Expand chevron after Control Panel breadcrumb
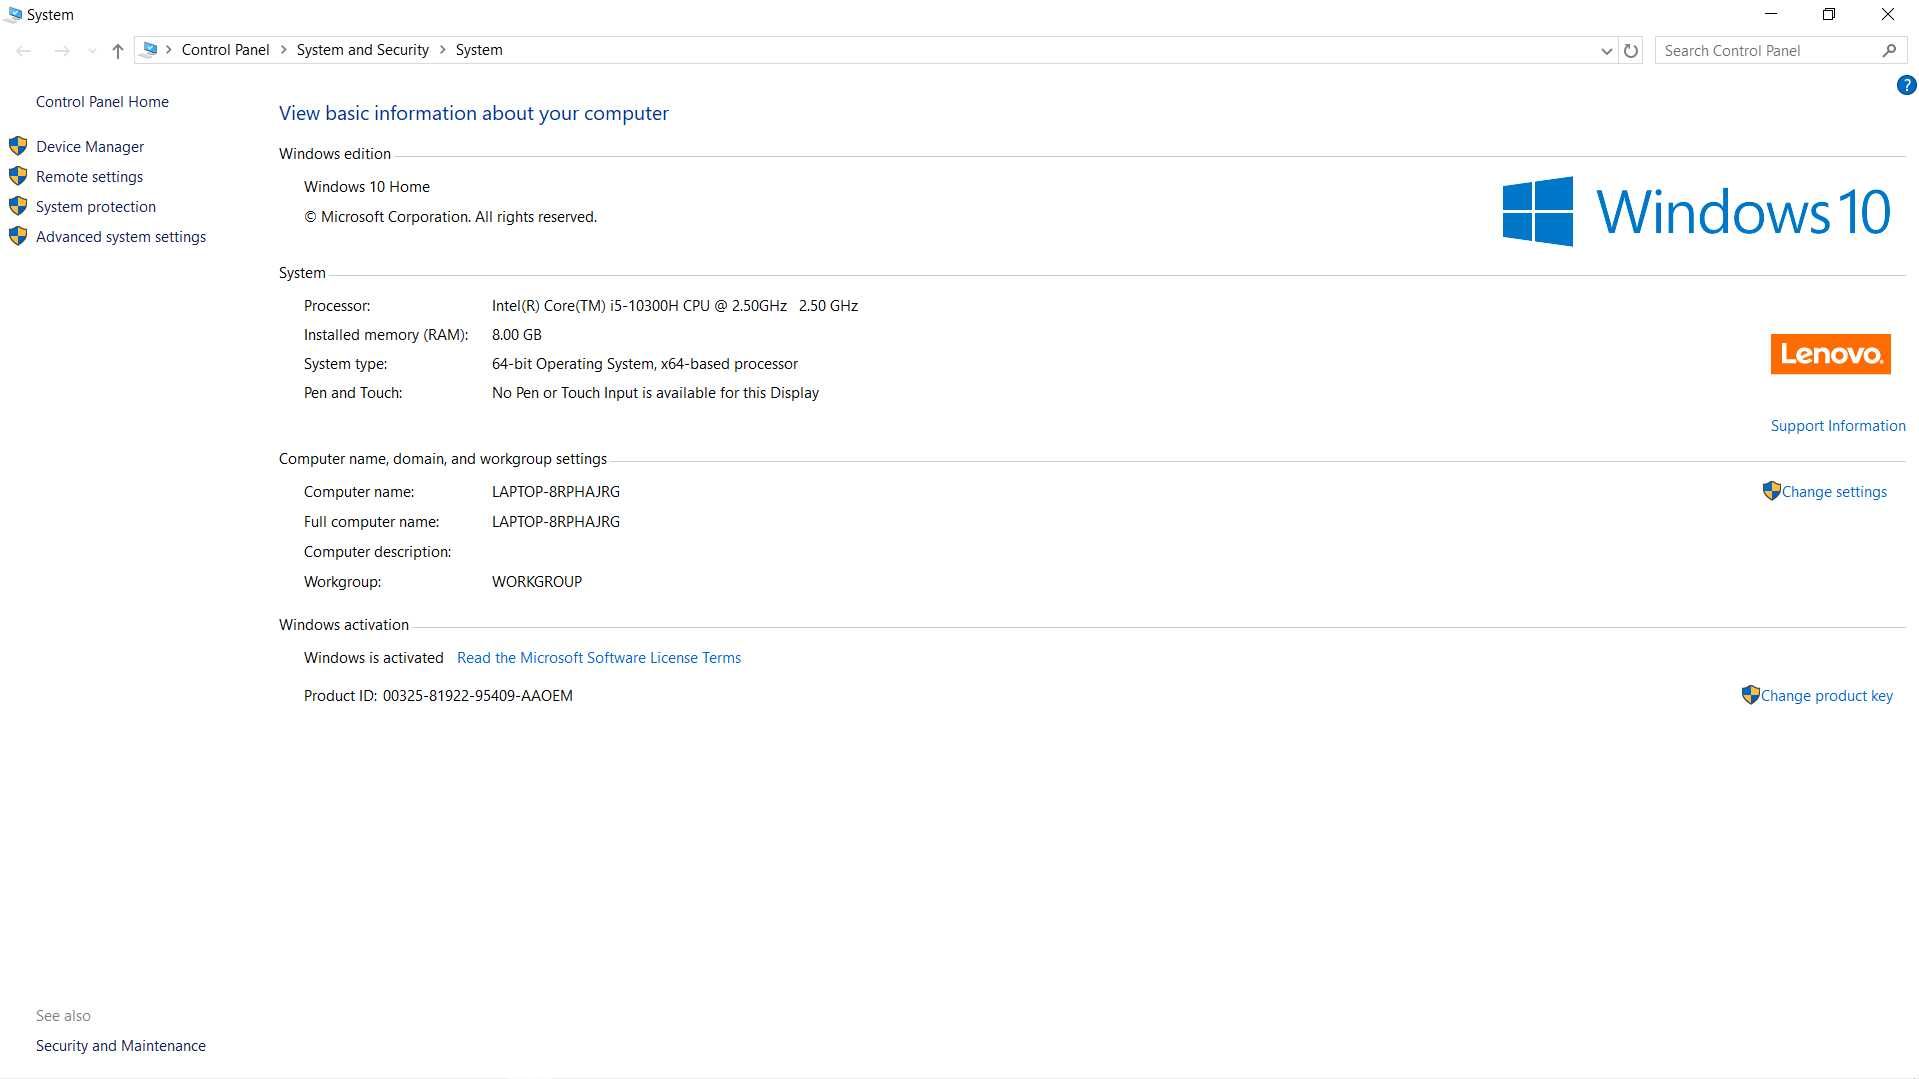Image resolution: width=1919 pixels, height=1079 pixels. click(283, 50)
